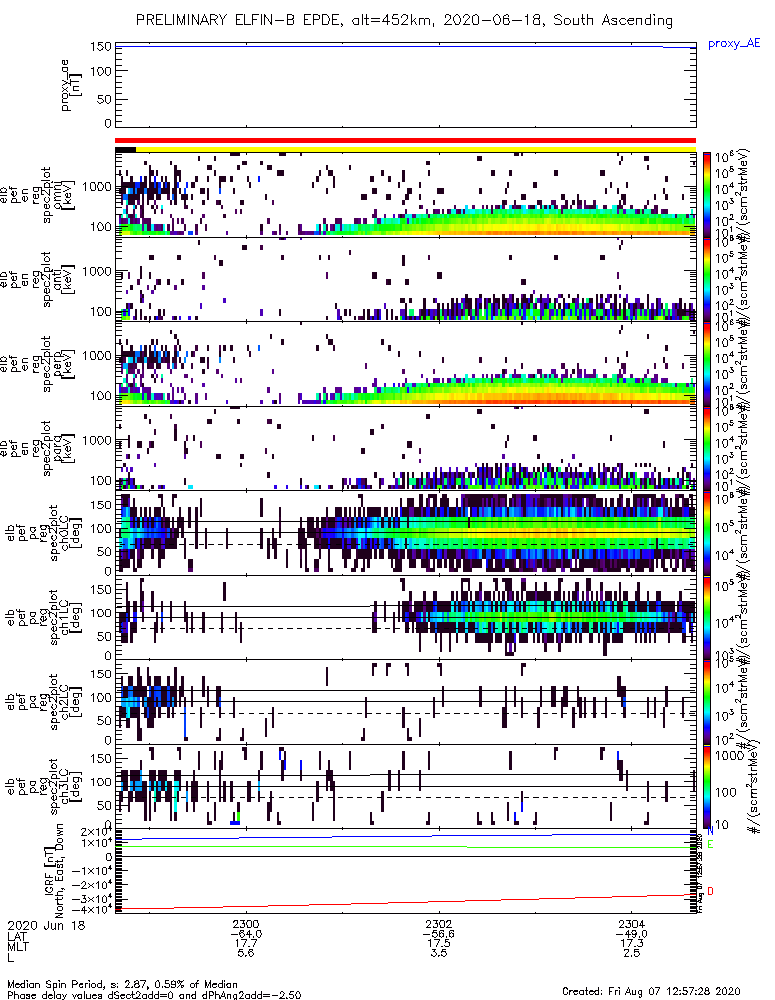Click the 2×10^4 tick on IGRF axis

96,832
